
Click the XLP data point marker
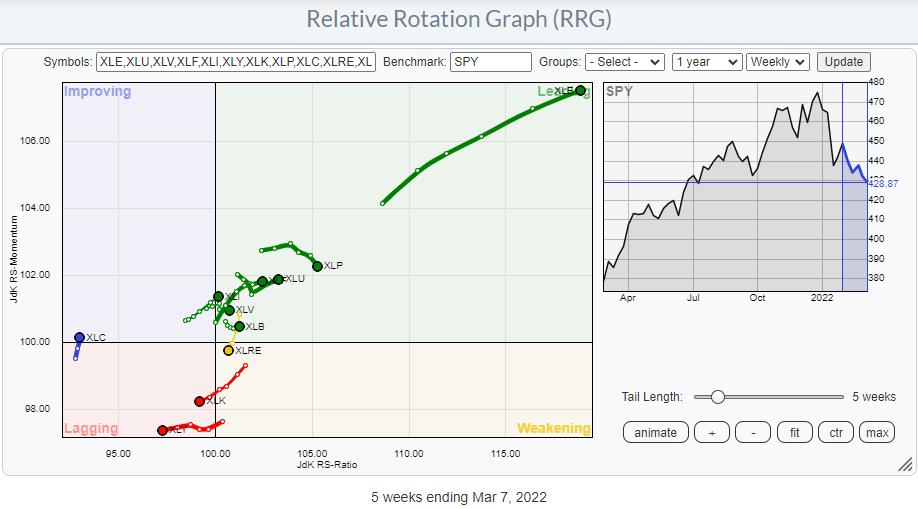click(317, 266)
